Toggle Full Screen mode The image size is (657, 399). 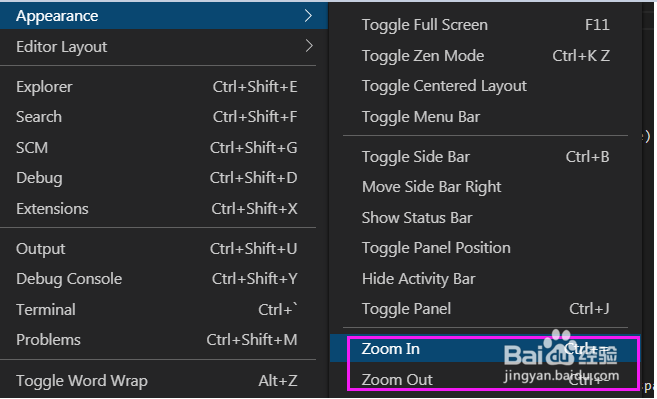coord(485,25)
